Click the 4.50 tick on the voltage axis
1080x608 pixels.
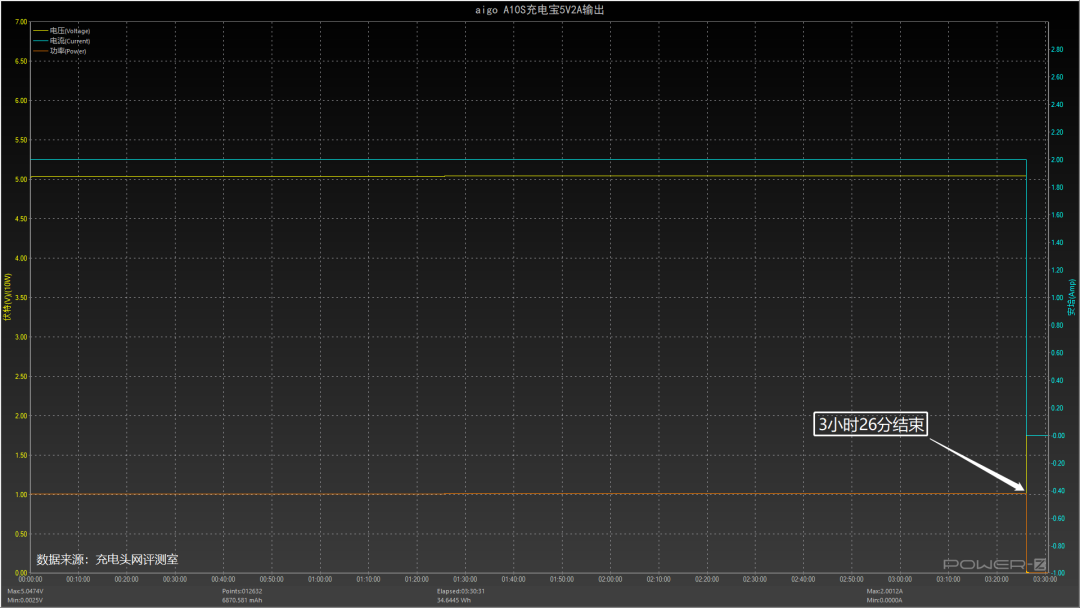(21, 219)
